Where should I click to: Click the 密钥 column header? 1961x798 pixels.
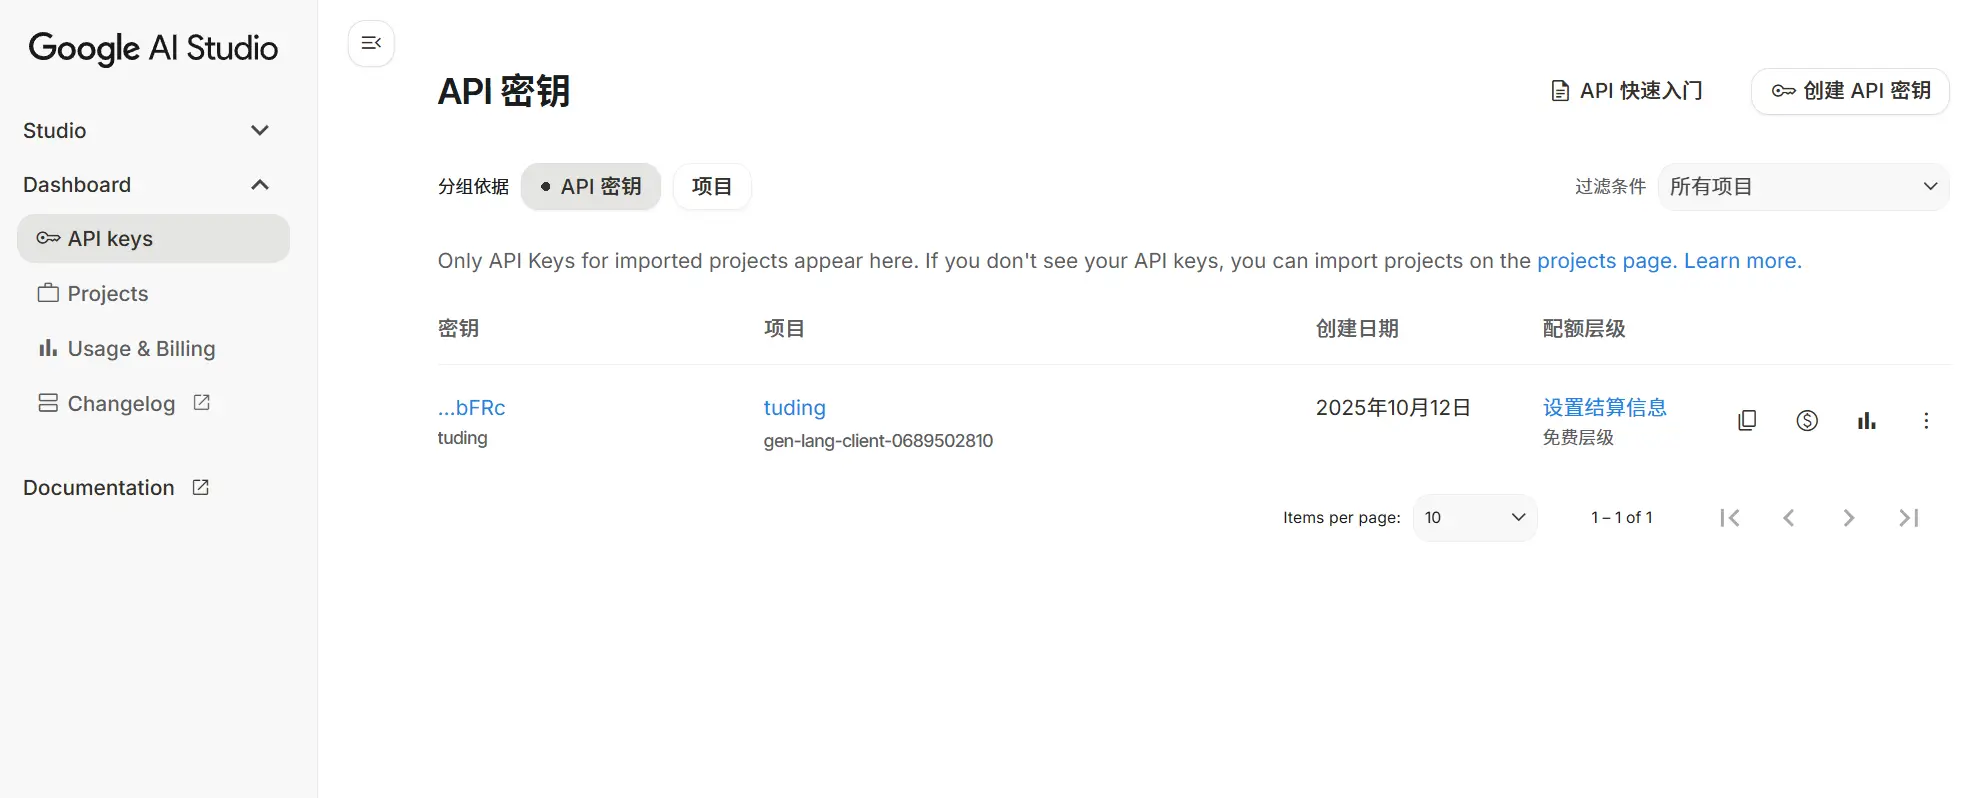click(458, 328)
